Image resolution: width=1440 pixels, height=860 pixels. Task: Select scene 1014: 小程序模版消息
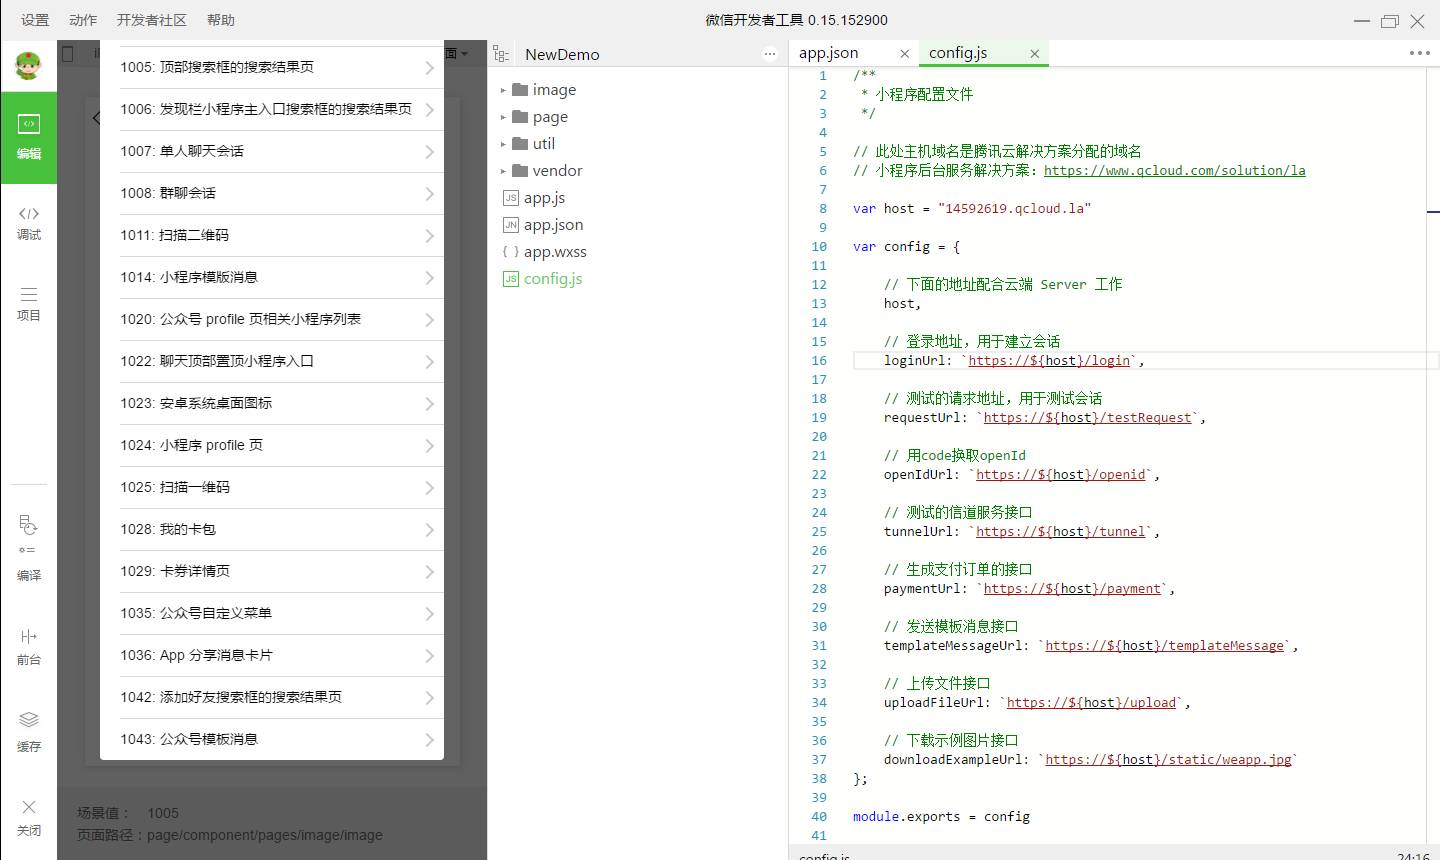click(x=272, y=277)
